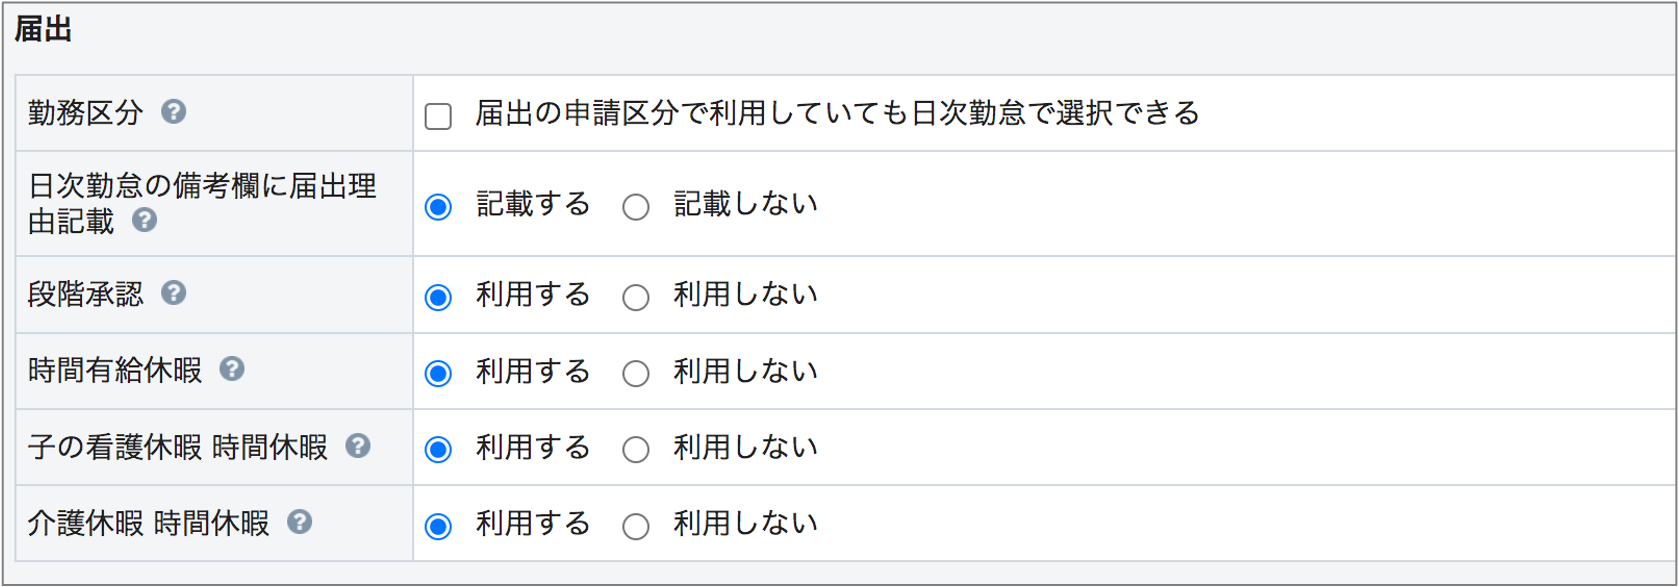Select 記載する for 備考欄 届出理由

point(438,207)
